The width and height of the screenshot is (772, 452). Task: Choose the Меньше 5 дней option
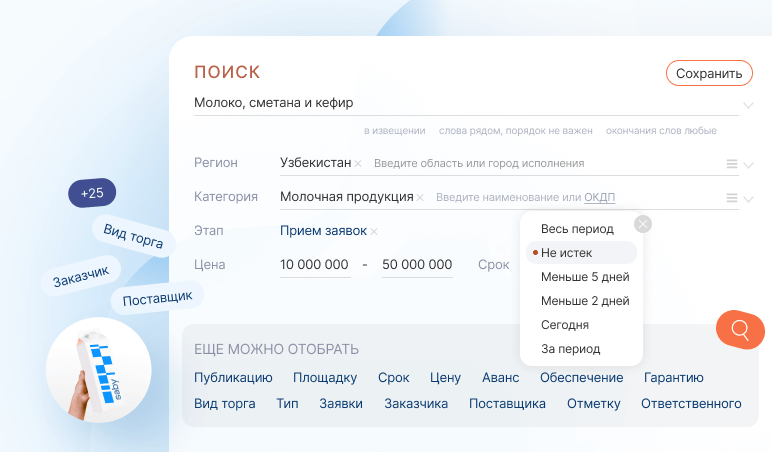(585, 277)
